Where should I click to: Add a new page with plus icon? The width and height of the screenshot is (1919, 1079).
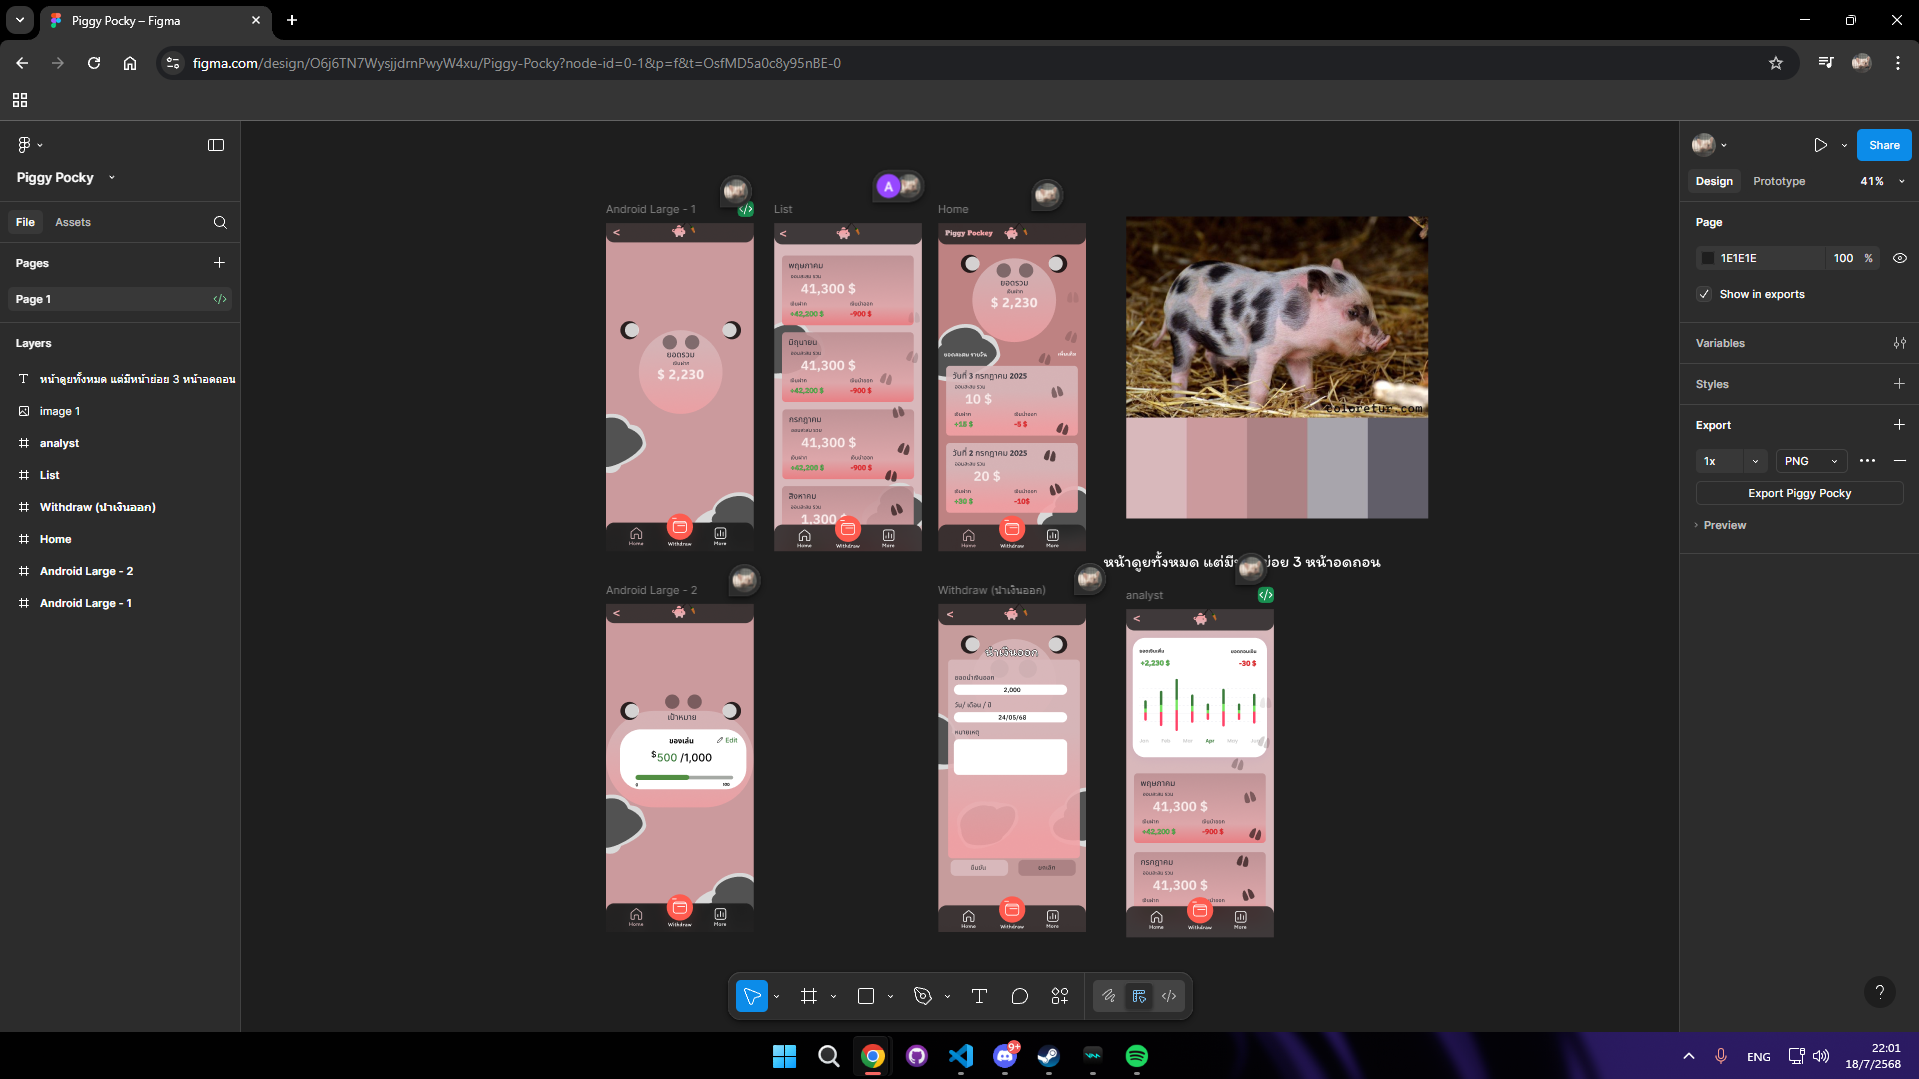219,263
